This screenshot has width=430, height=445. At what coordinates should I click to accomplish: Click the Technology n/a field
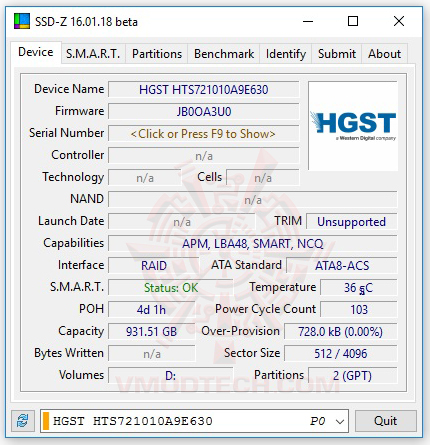[x=145, y=178]
